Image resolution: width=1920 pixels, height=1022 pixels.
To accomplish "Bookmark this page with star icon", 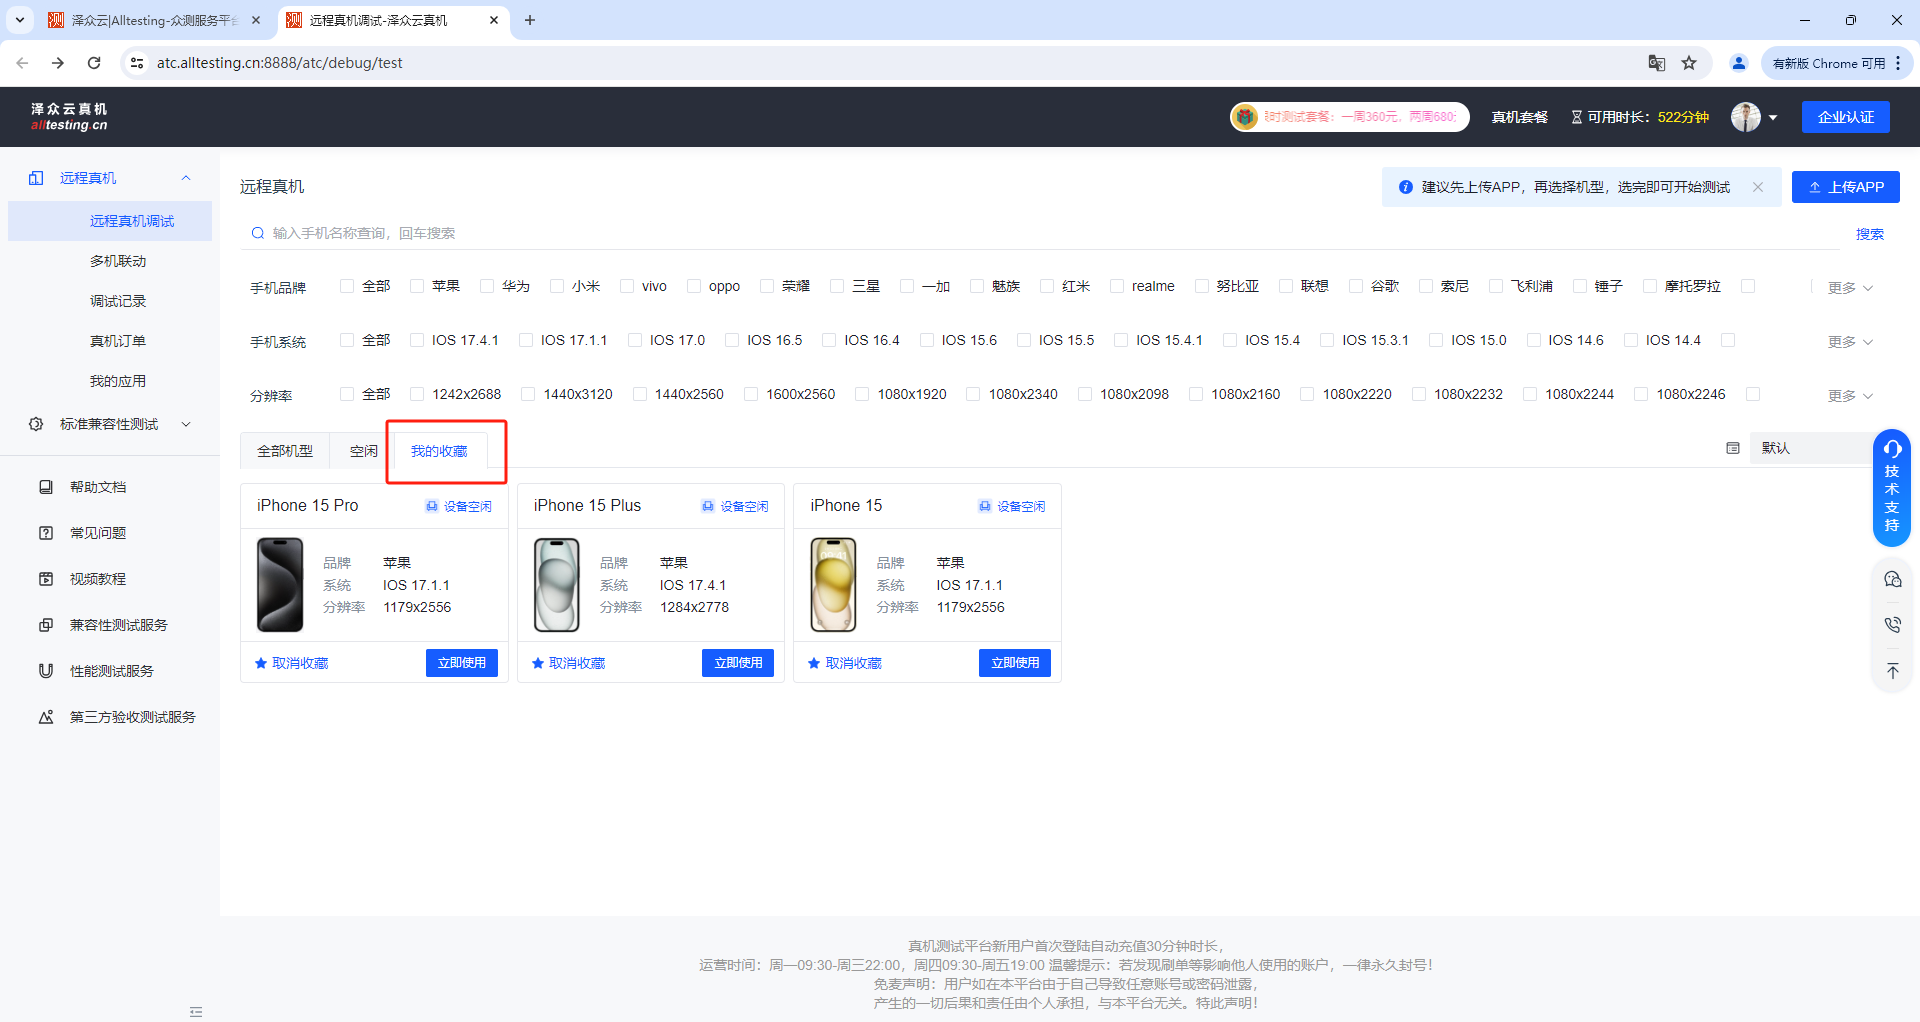I will (1689, 63).
